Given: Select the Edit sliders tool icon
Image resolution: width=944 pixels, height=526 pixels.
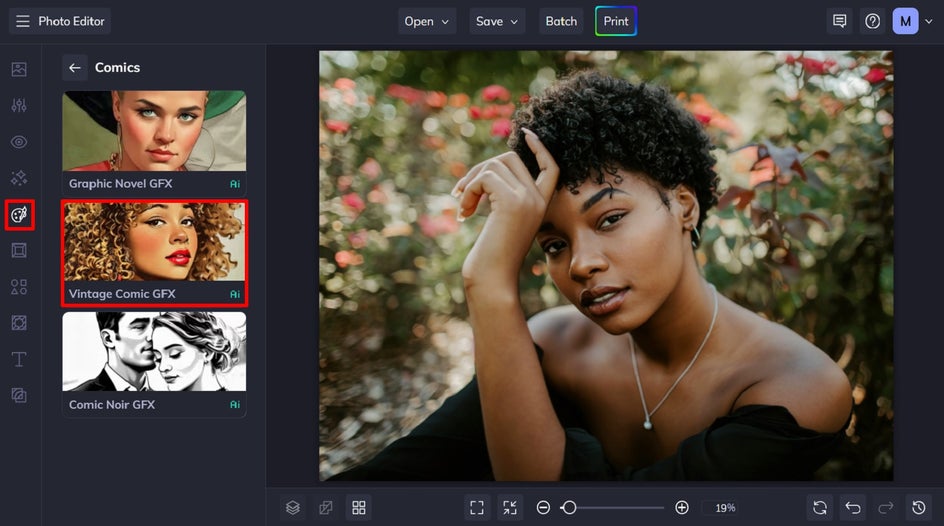Looking at the screenshot, I should 19,106.
